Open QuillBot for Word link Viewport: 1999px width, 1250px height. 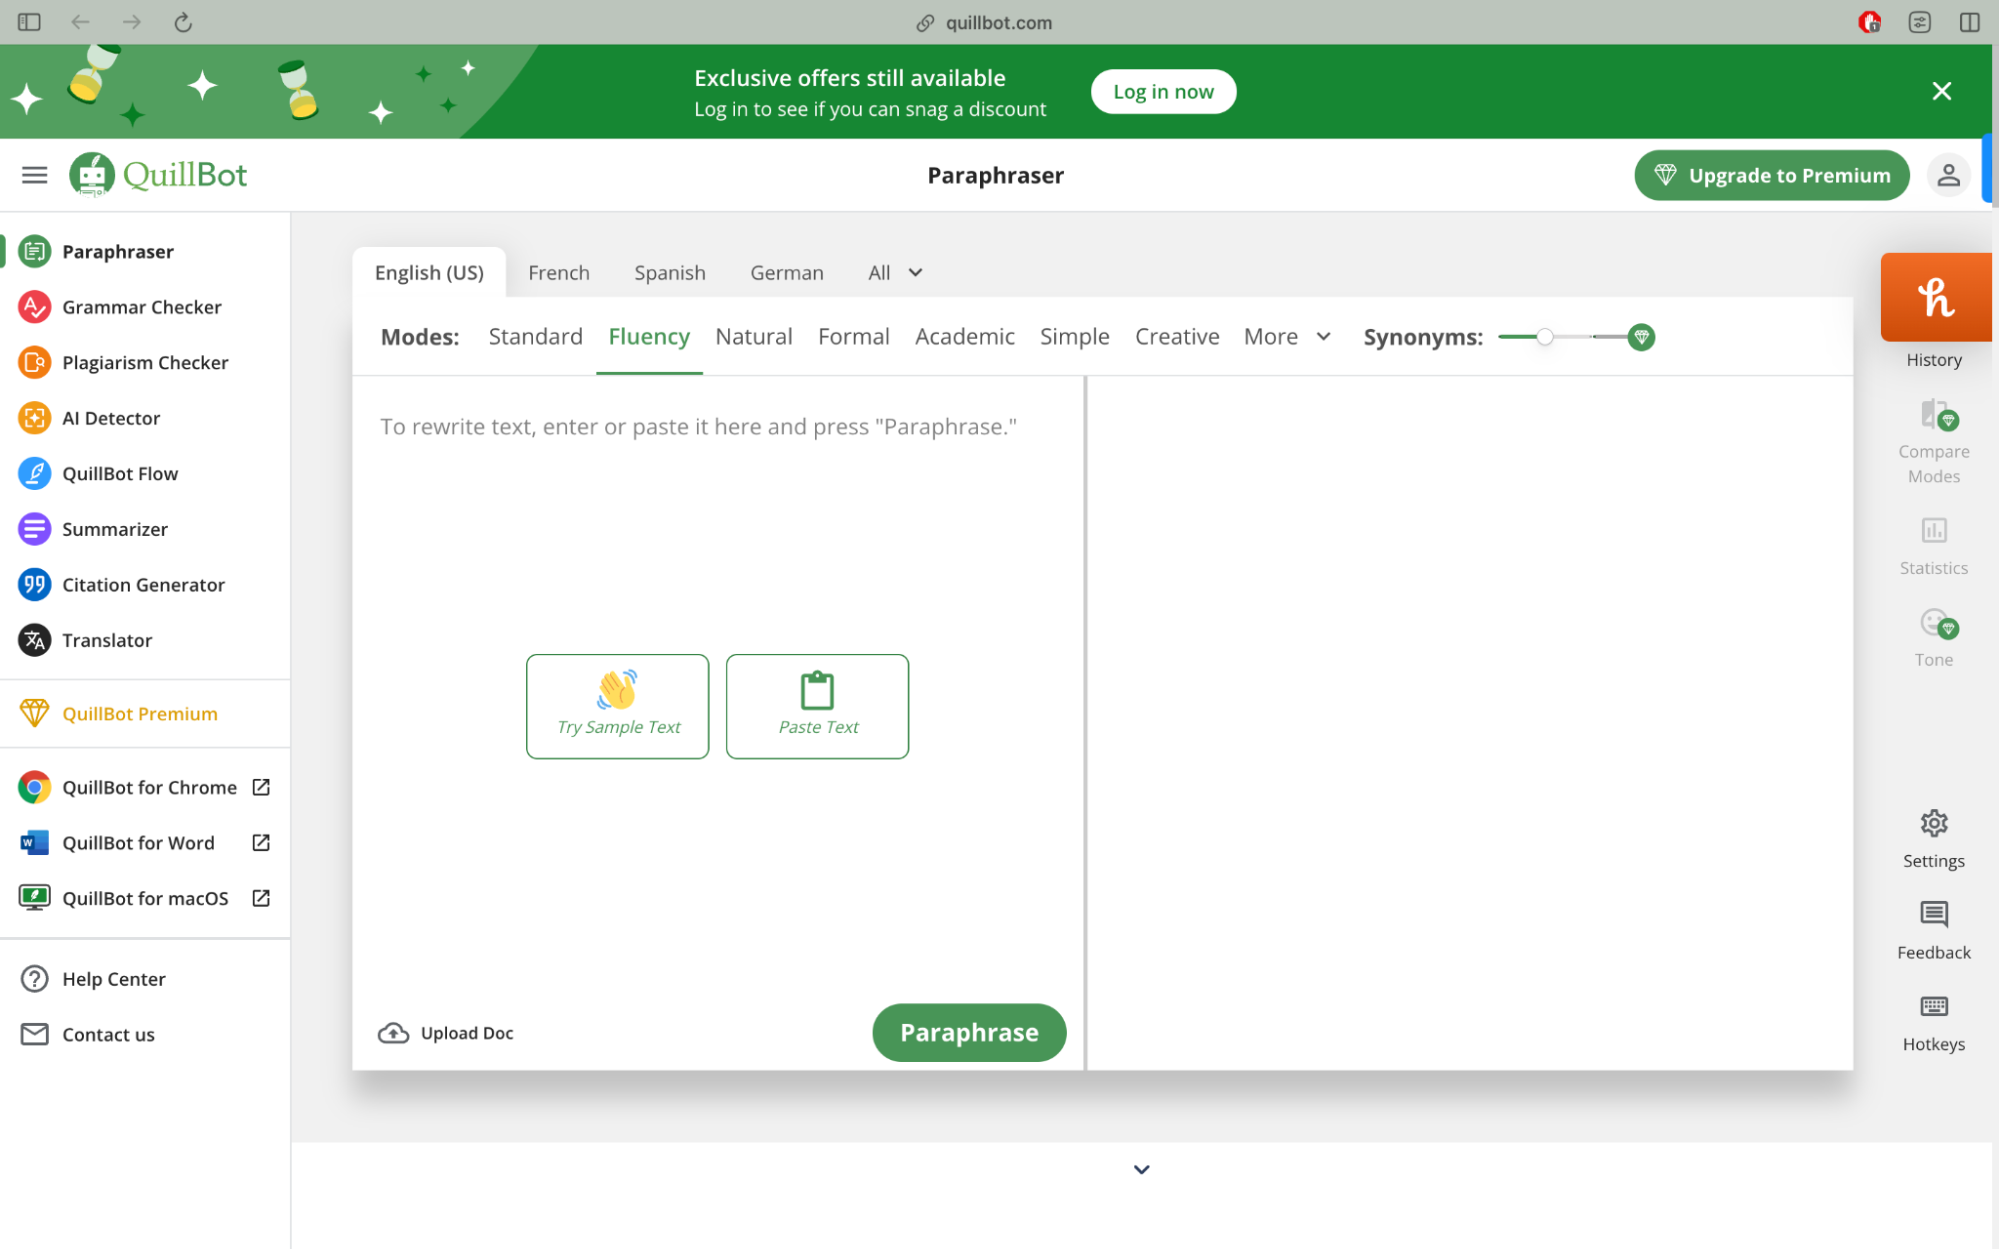tap(145, 842)
